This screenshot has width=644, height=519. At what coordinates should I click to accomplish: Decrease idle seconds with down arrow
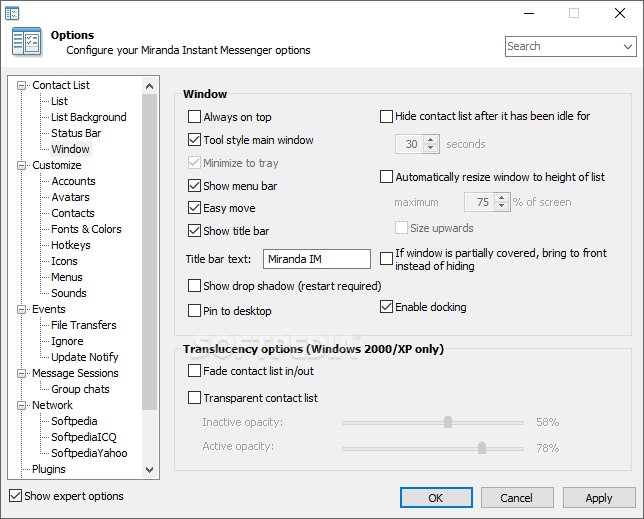point(430,148)
